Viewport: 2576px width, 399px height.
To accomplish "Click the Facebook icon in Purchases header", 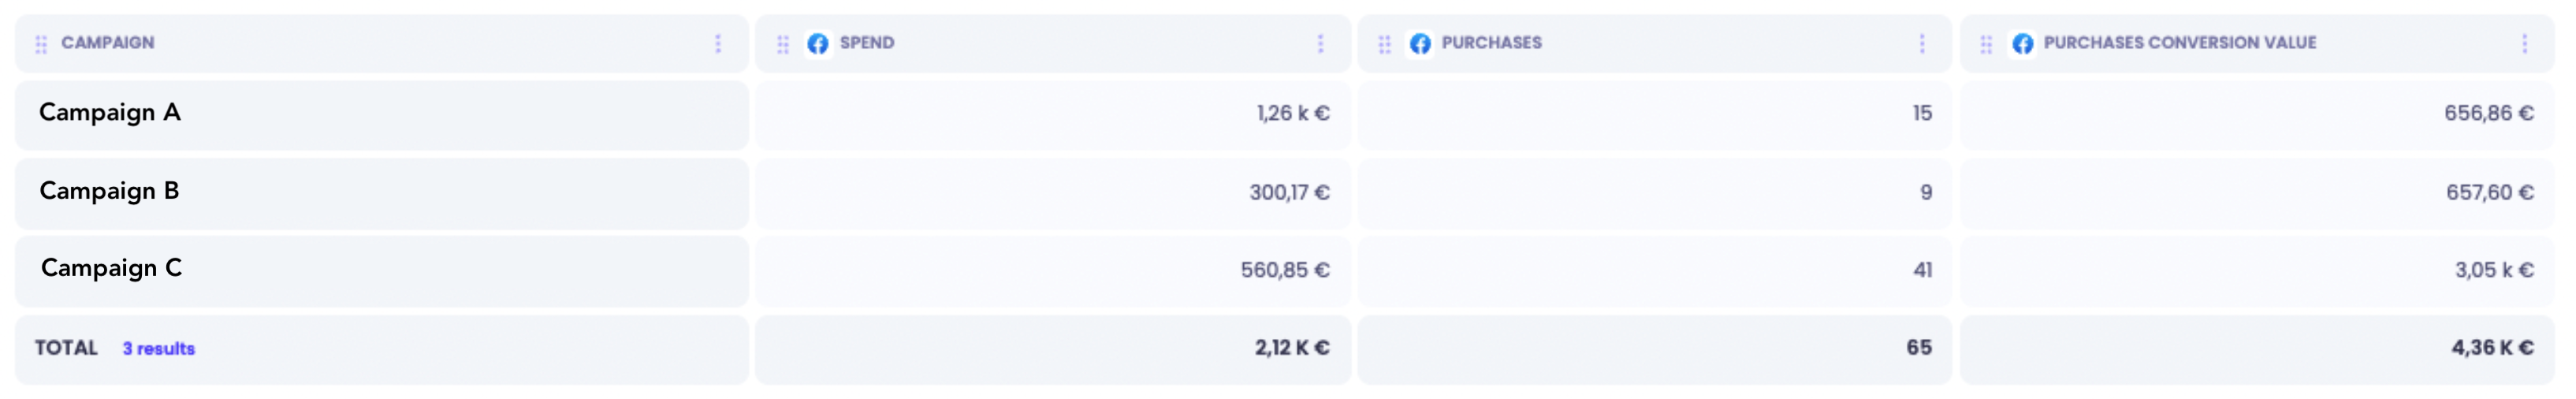I will (x=1420, y=44).
